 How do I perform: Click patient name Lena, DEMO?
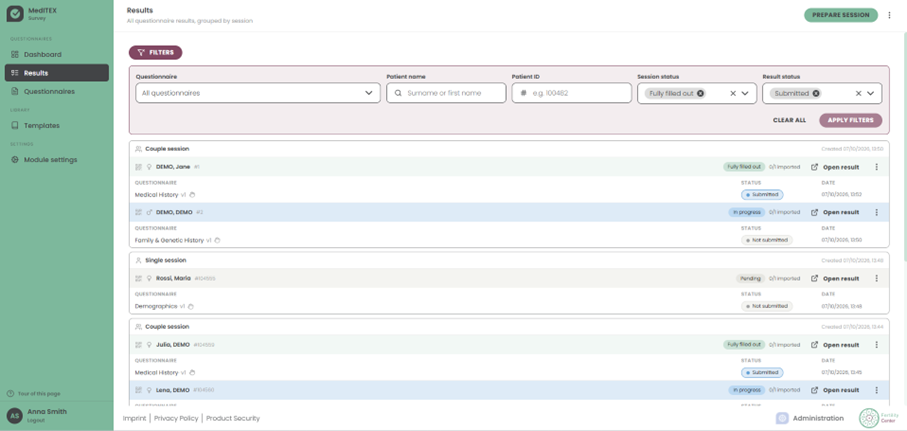tap(172, 390)
